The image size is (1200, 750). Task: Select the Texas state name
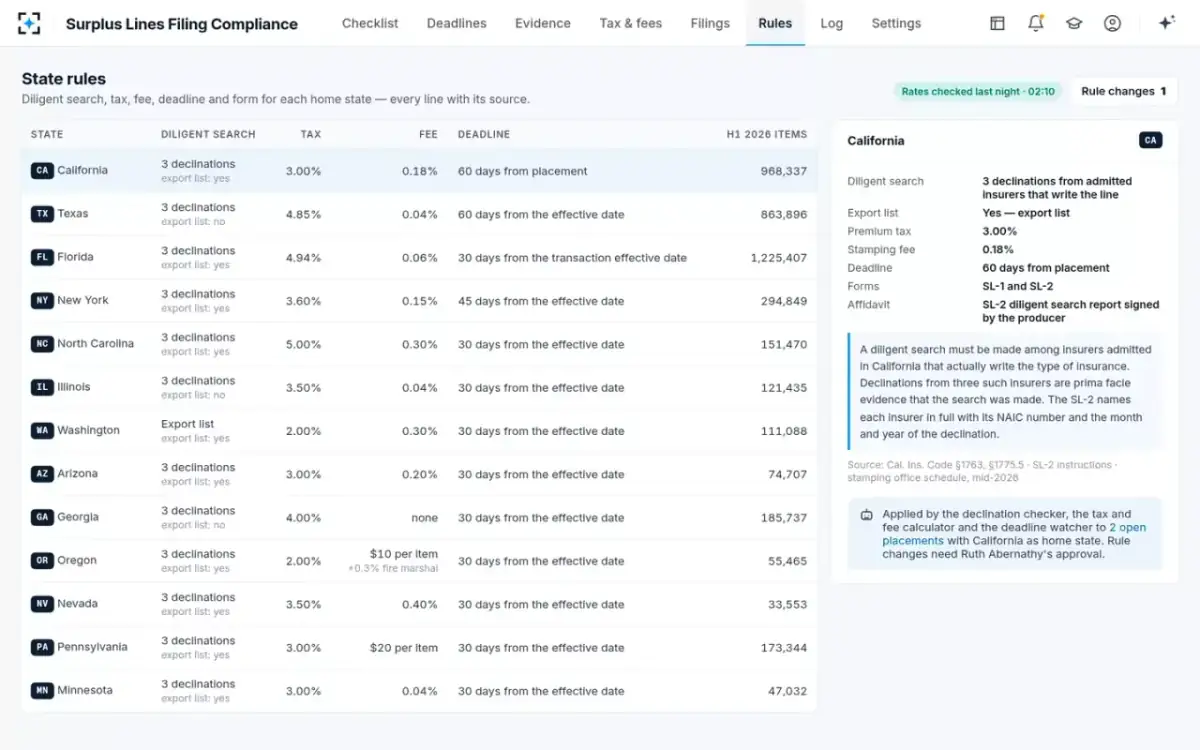(x=73, y=214)
